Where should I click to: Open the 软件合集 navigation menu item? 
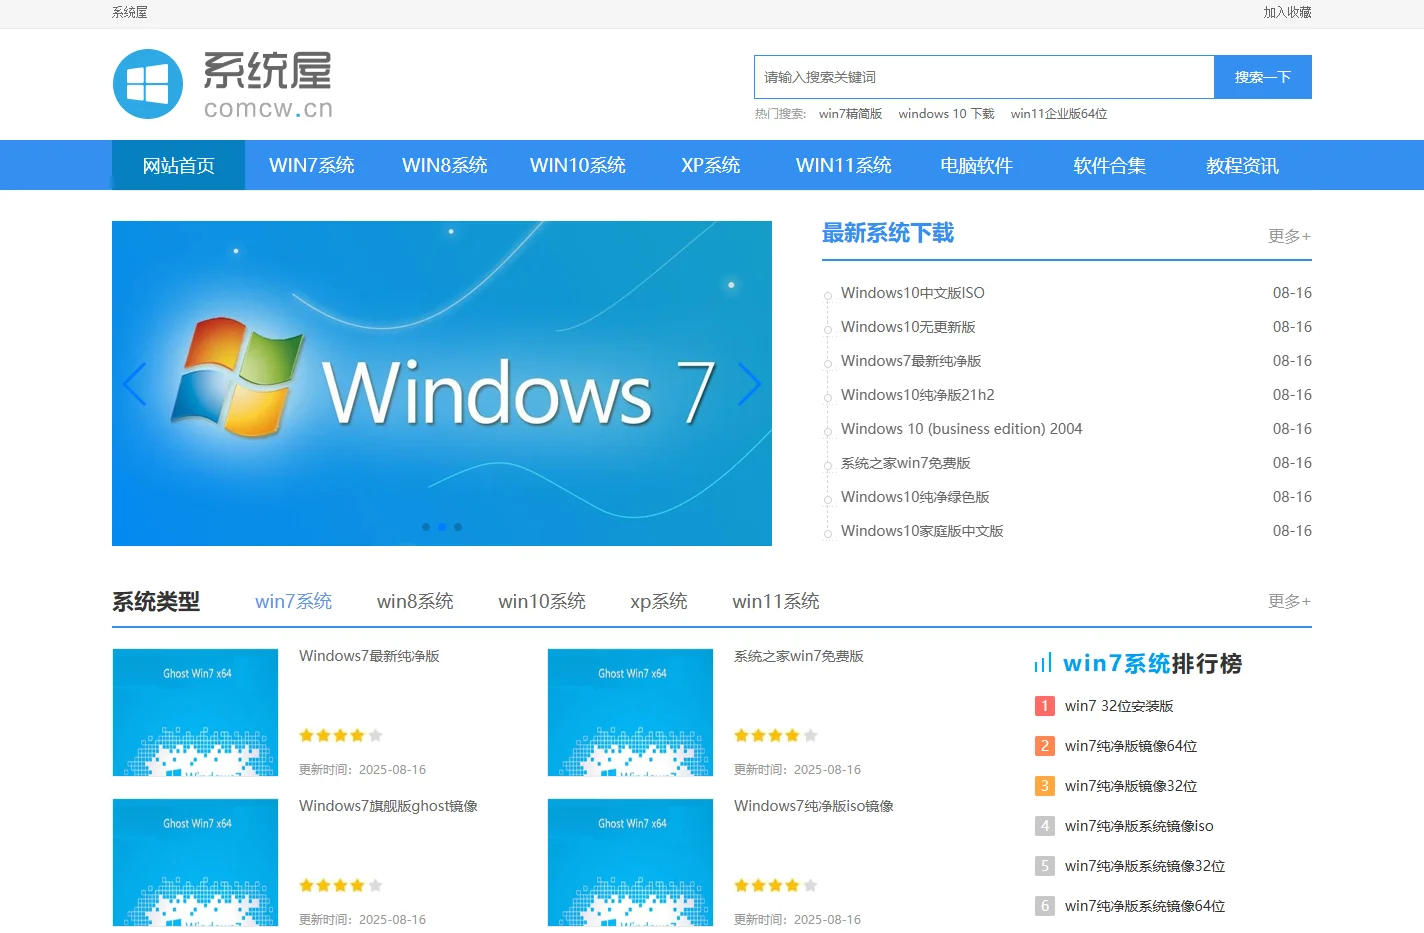(1109, 165)
